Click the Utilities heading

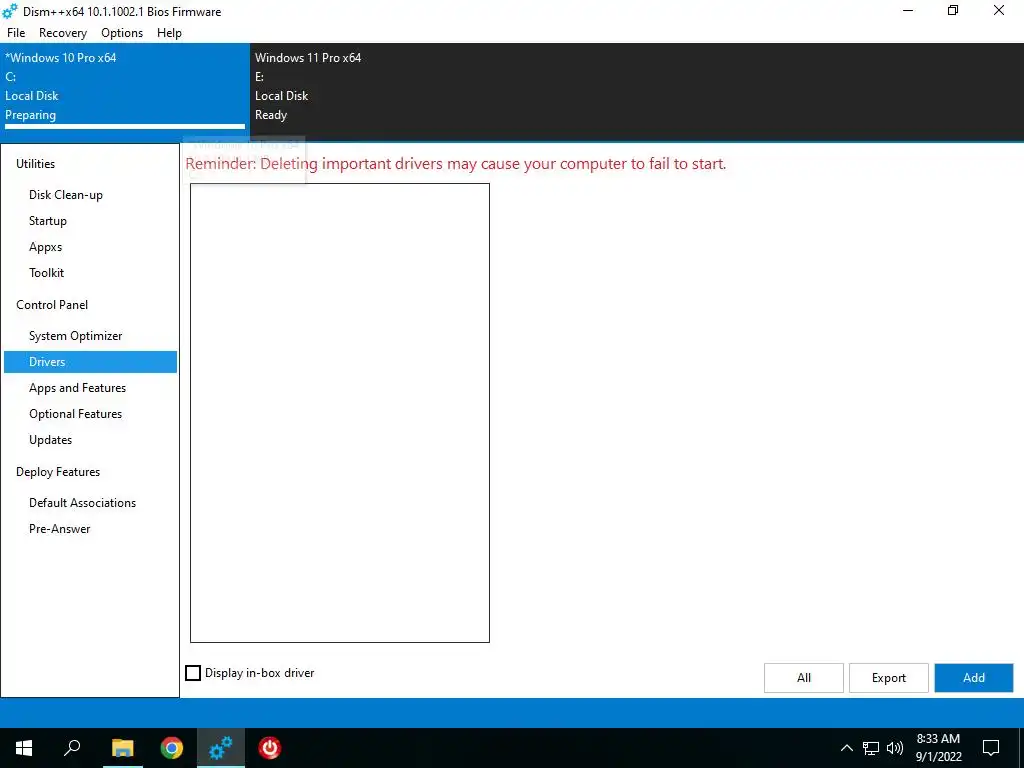pyautogui.click(x=35, y=164)
